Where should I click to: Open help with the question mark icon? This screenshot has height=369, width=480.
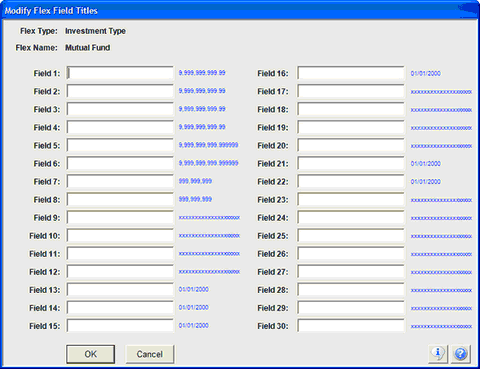(461, 353)
